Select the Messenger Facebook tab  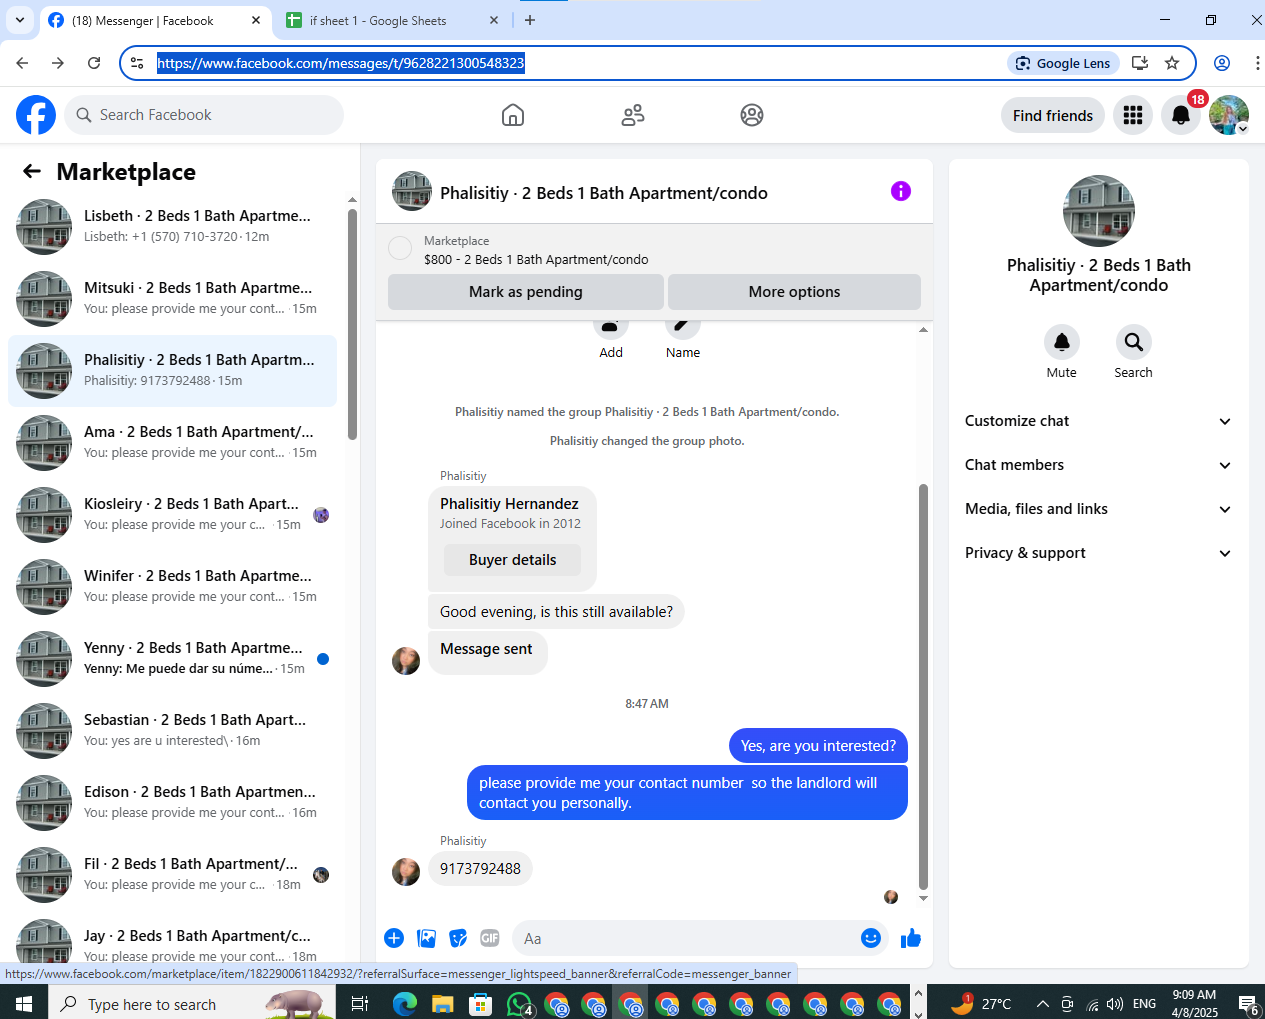(155, 20)
